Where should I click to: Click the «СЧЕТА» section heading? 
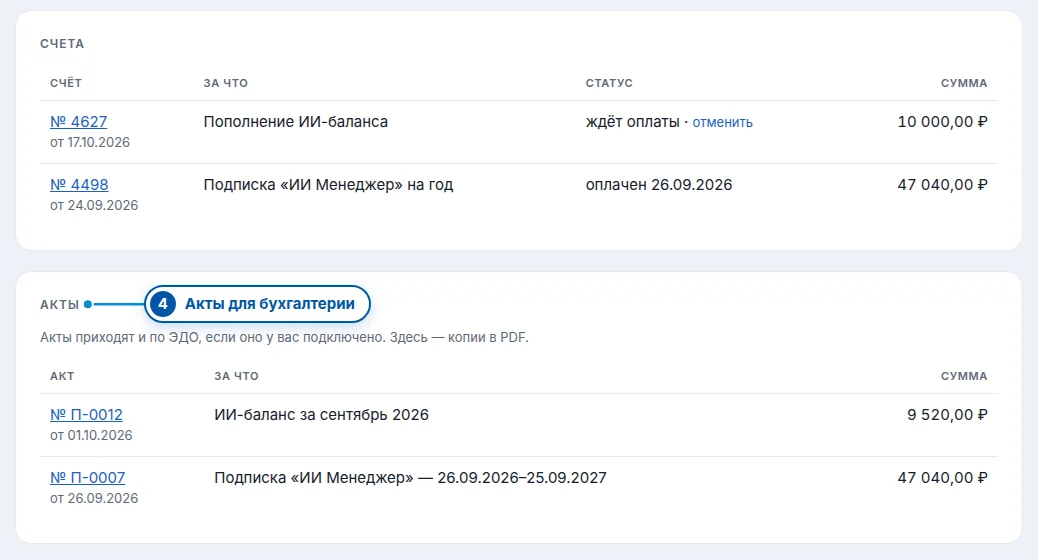(62, 44)
